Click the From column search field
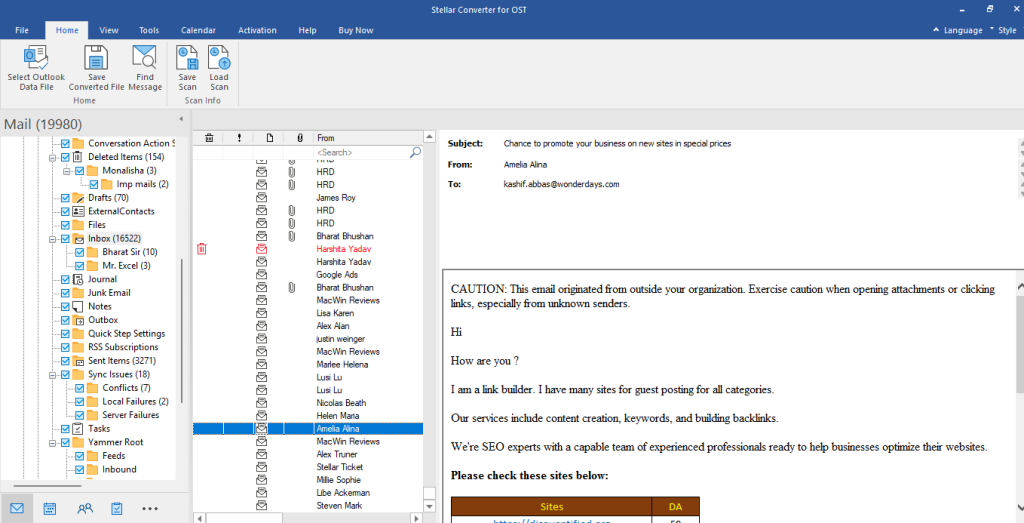The width and height of the screenshot is (1024, 523). tap(367, 152)
